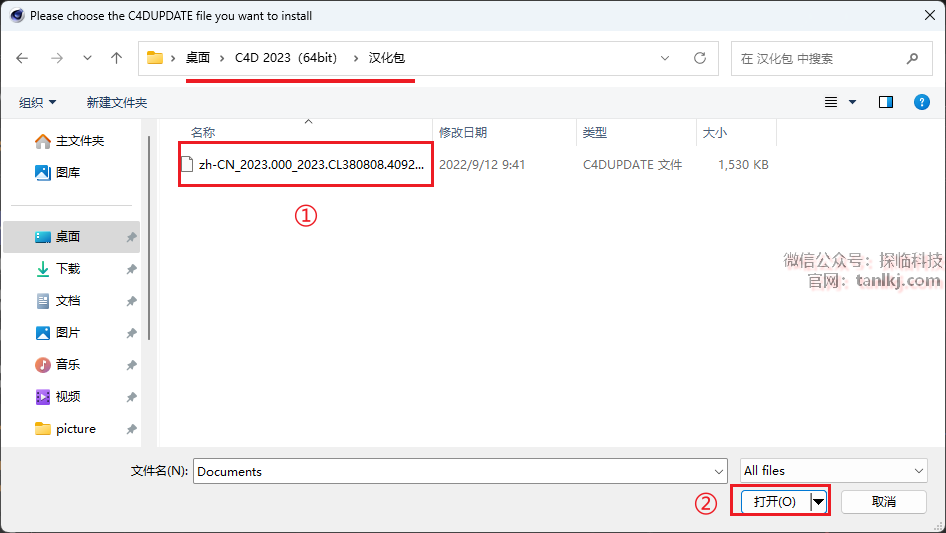This screenshot has width=946, height=533.
Task: Go forward with the right arrow
Action: tap(57, 58)
